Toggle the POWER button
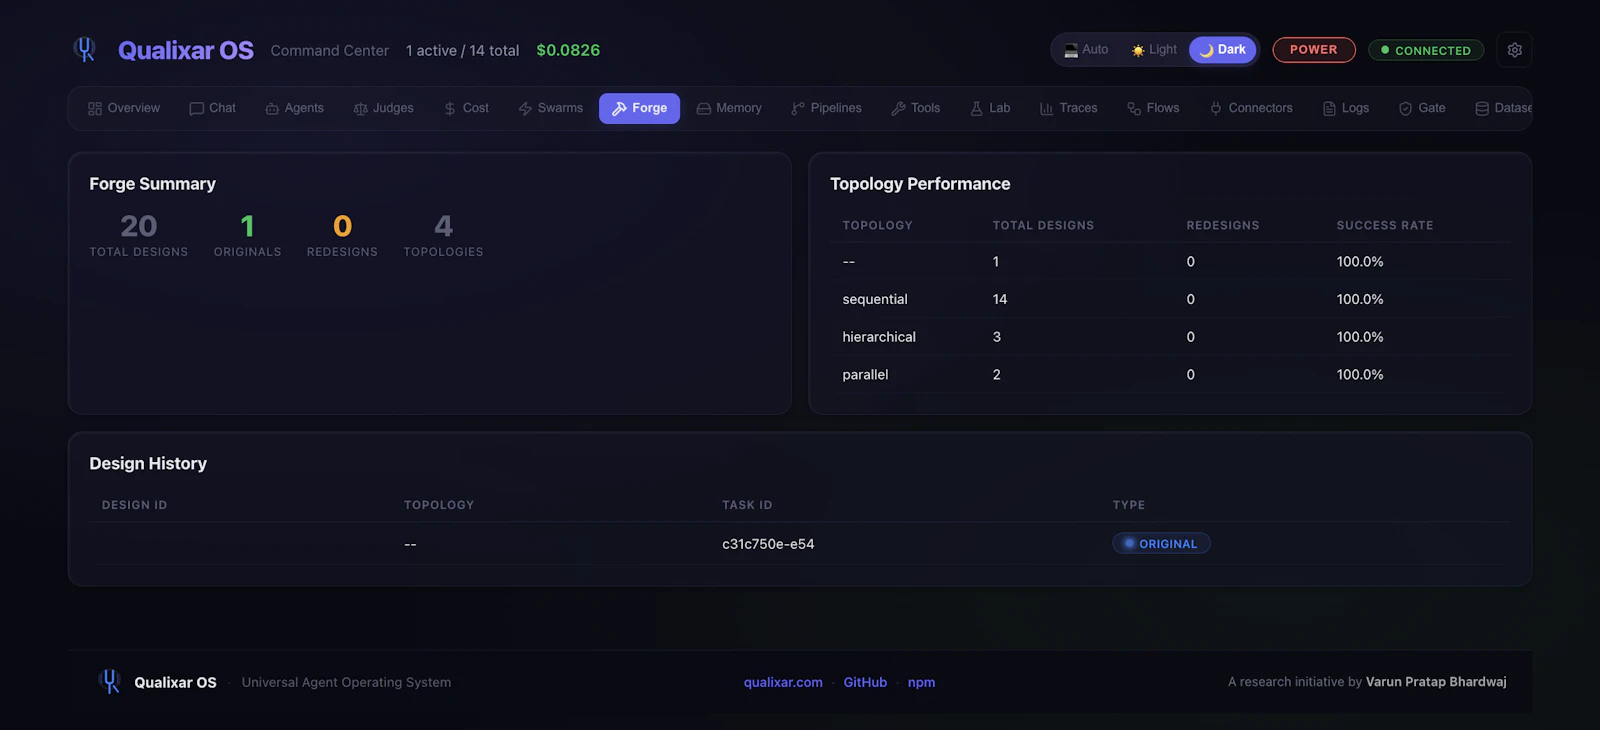 click(x=1314, y=49)
